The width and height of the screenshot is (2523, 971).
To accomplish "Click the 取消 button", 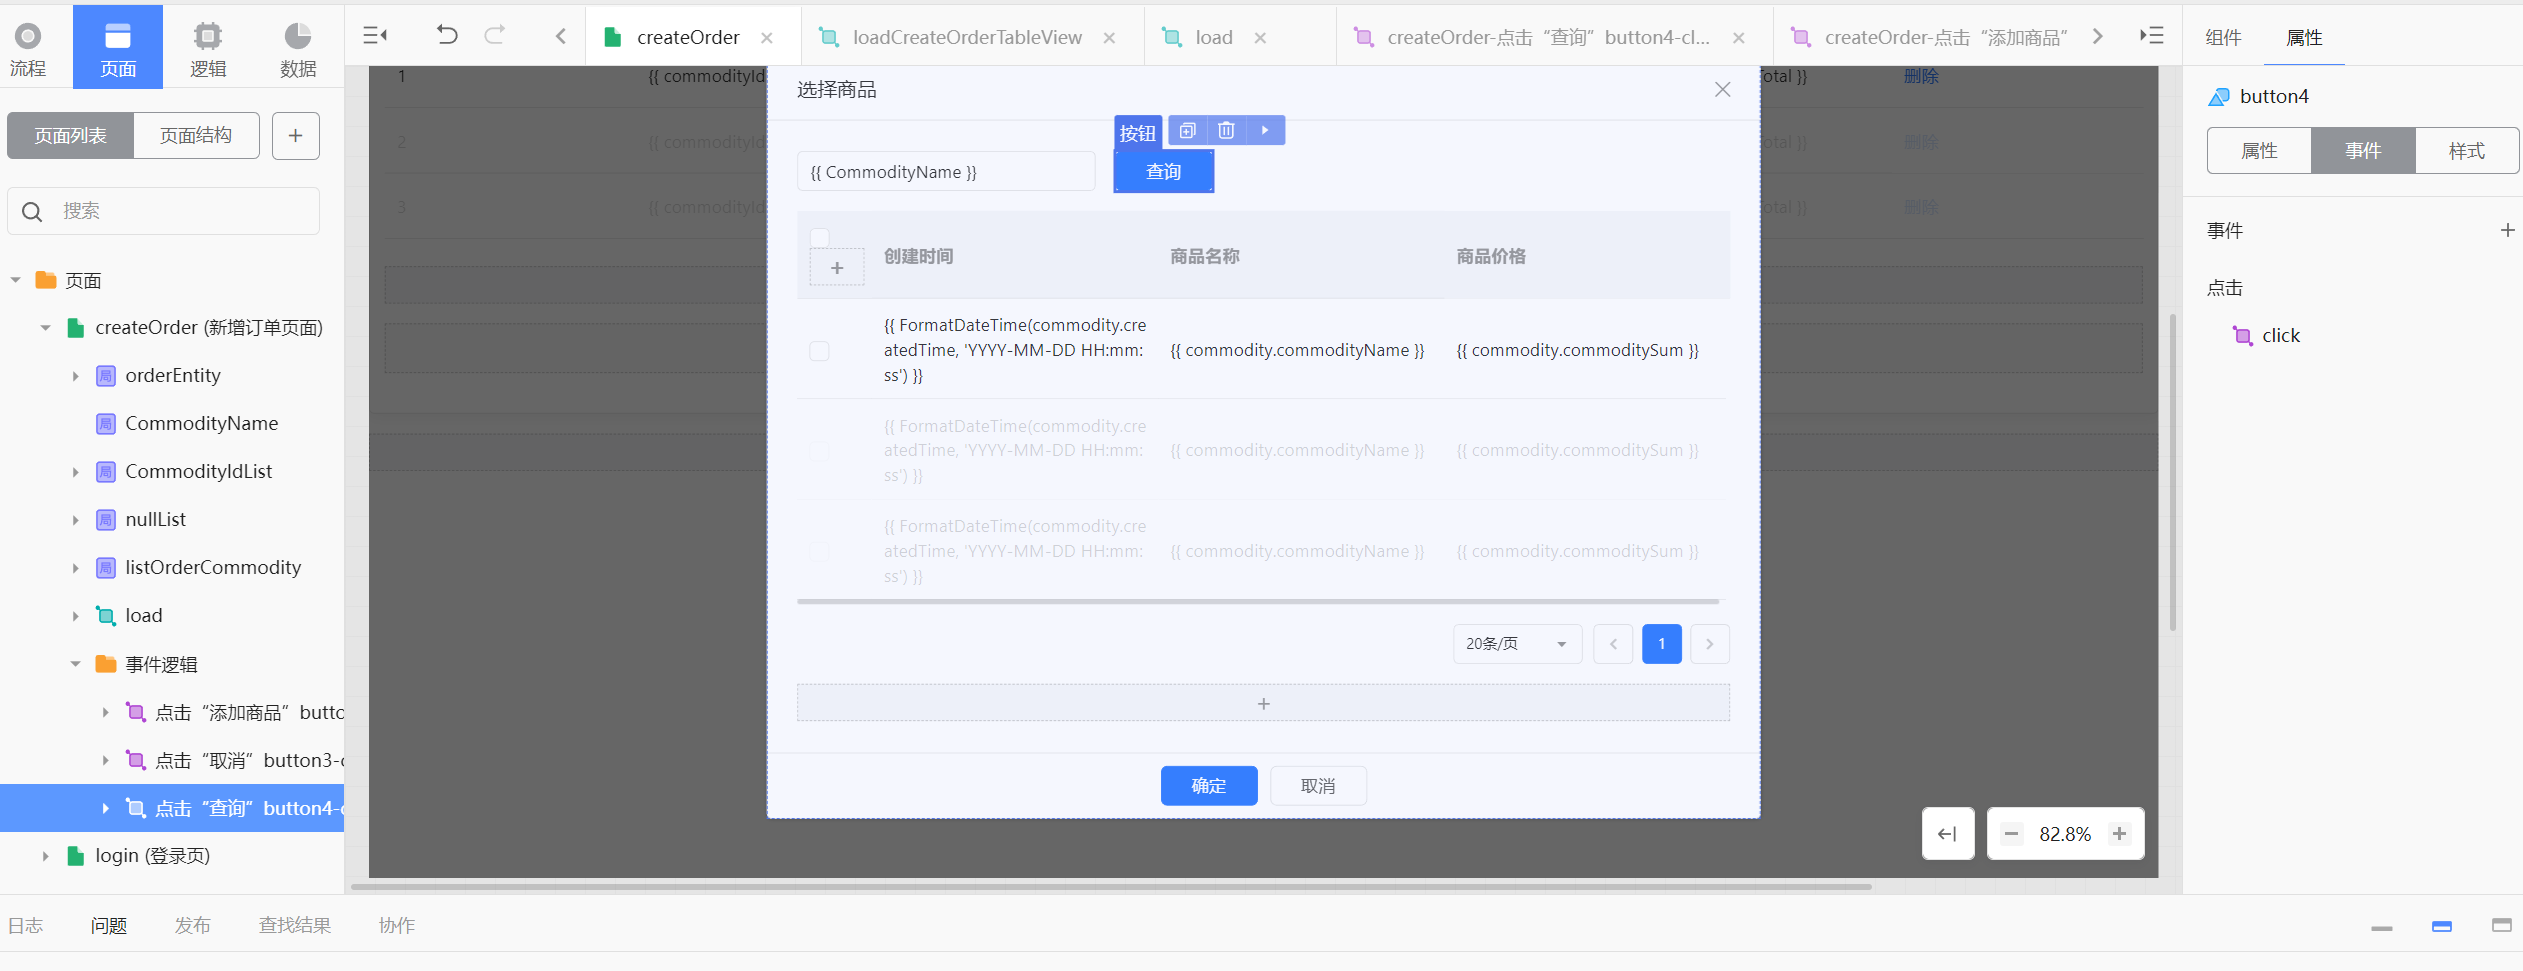I will pyautogui.click(x=1318, y=786).
